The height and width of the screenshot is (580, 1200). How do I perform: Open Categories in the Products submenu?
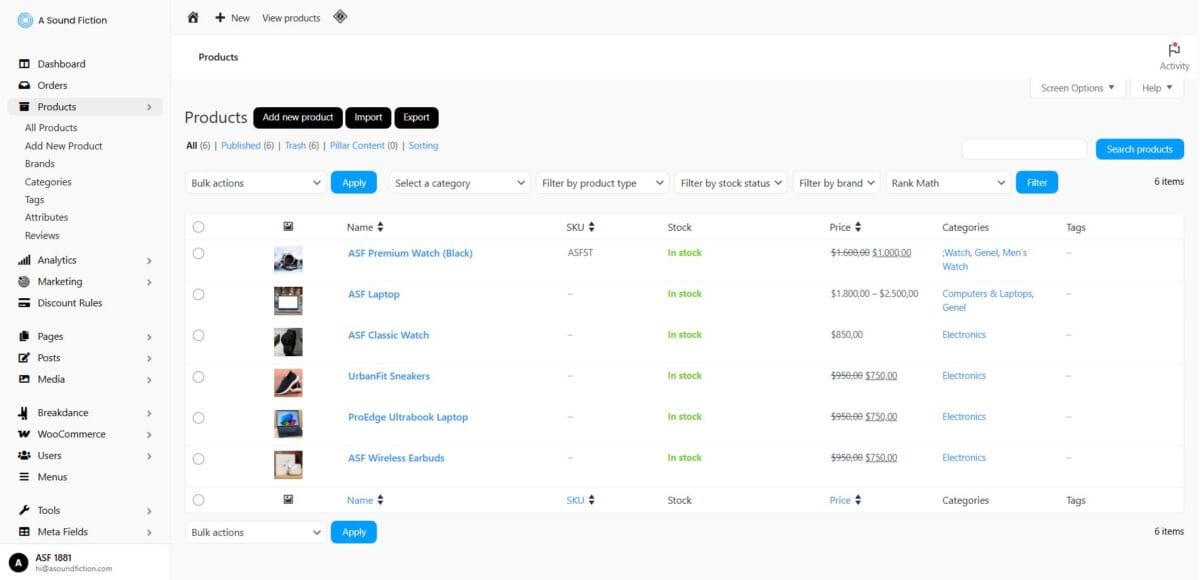coord(48,182)
